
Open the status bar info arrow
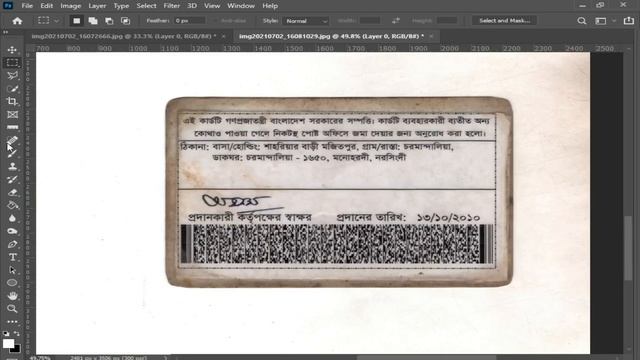point(165,358)
